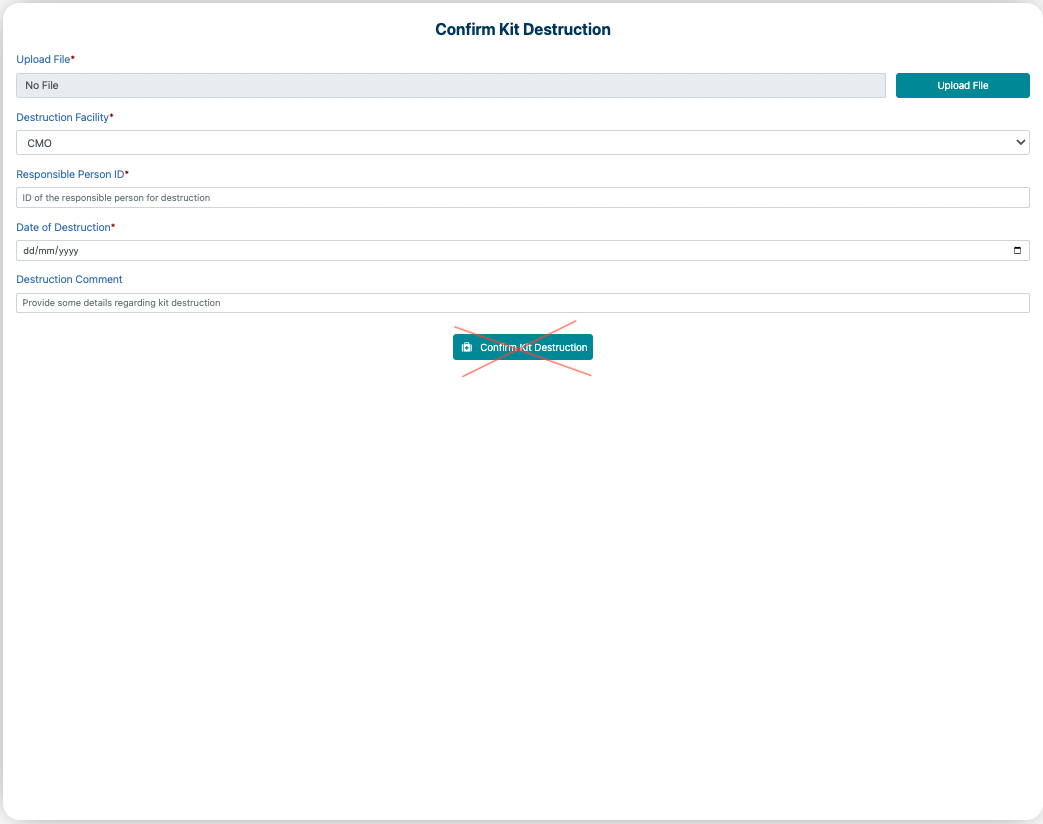Screen dimensions: 1043x824
Task: Click the crossed-out Confirm Kit Destruction button
Action: [522, 347]
